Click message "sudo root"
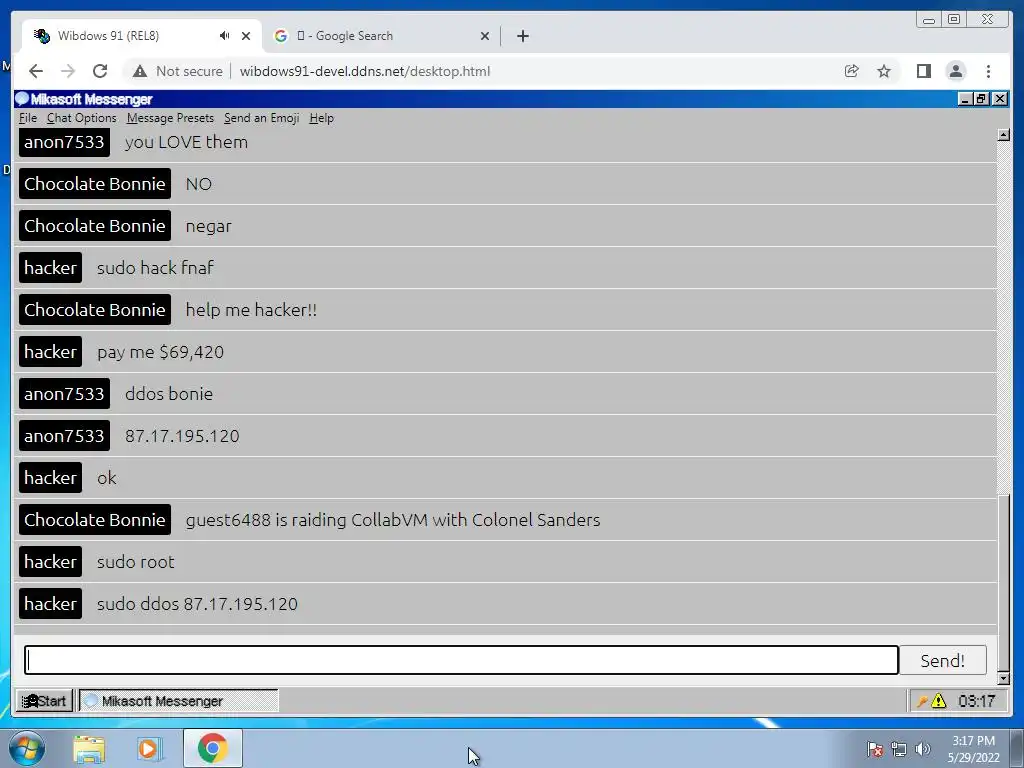The width and height of the screenshot is (1024, 768). (136, 562)
